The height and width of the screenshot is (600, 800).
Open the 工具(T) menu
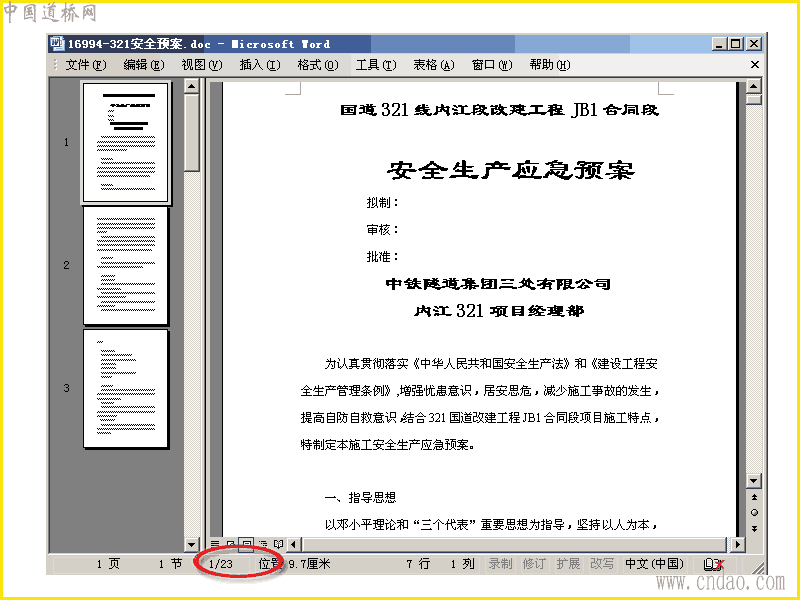coord(376,65)
